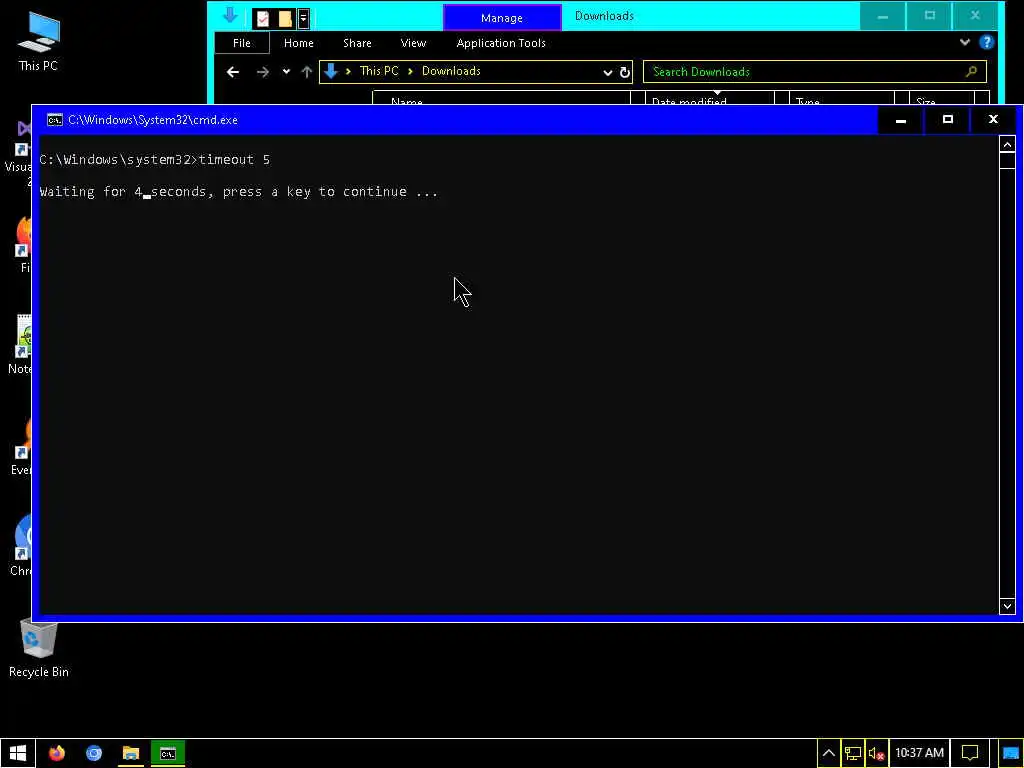Screen dimensions: 1024x768
Task: Click the cmd.exe title bar icon
Action: 55,120
